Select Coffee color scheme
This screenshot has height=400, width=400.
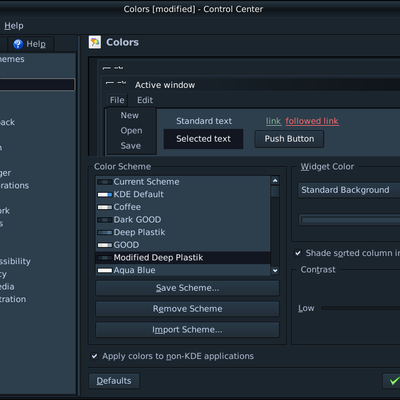pos(183,207)
